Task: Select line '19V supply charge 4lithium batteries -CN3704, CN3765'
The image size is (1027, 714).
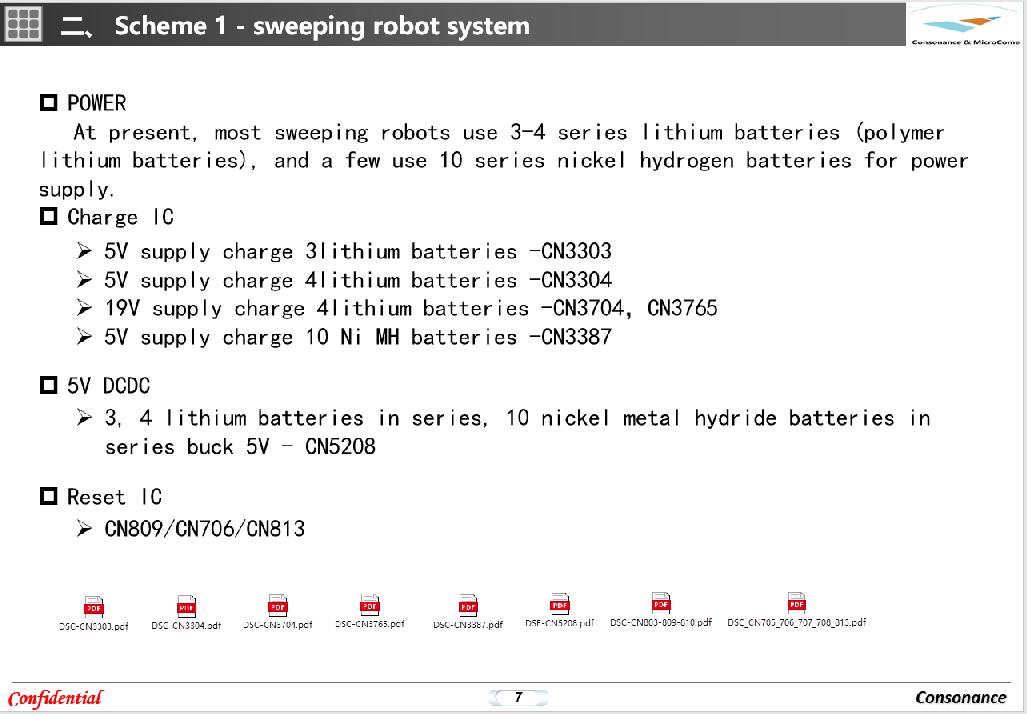Action: point(411,309)
